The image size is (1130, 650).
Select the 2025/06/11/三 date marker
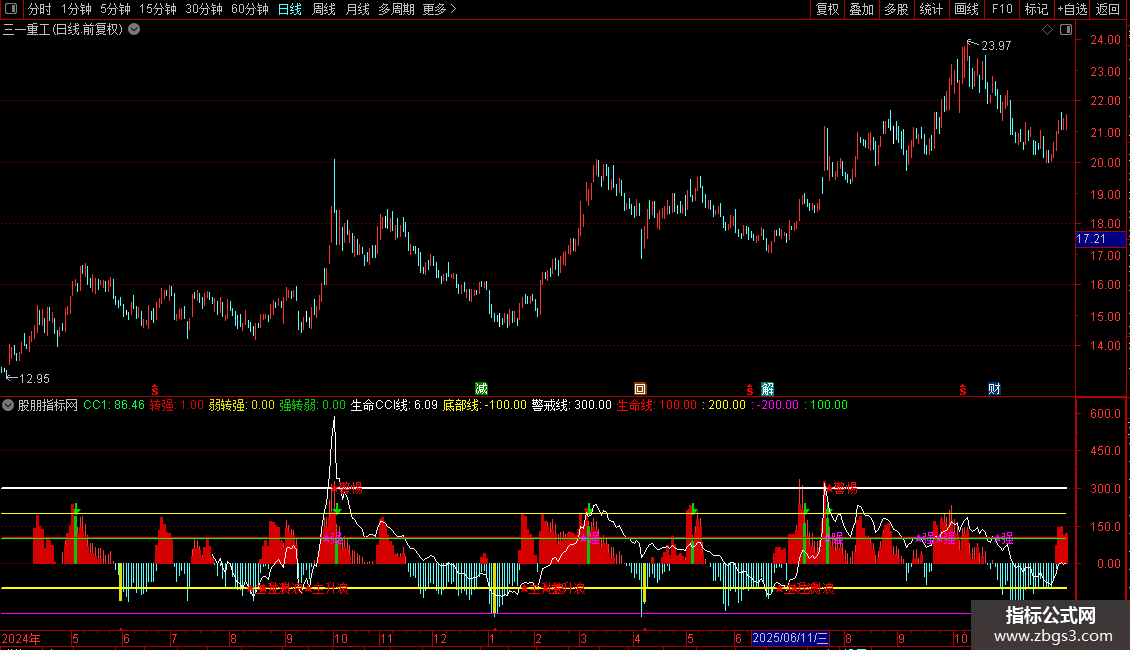click(x=790, y=638)
